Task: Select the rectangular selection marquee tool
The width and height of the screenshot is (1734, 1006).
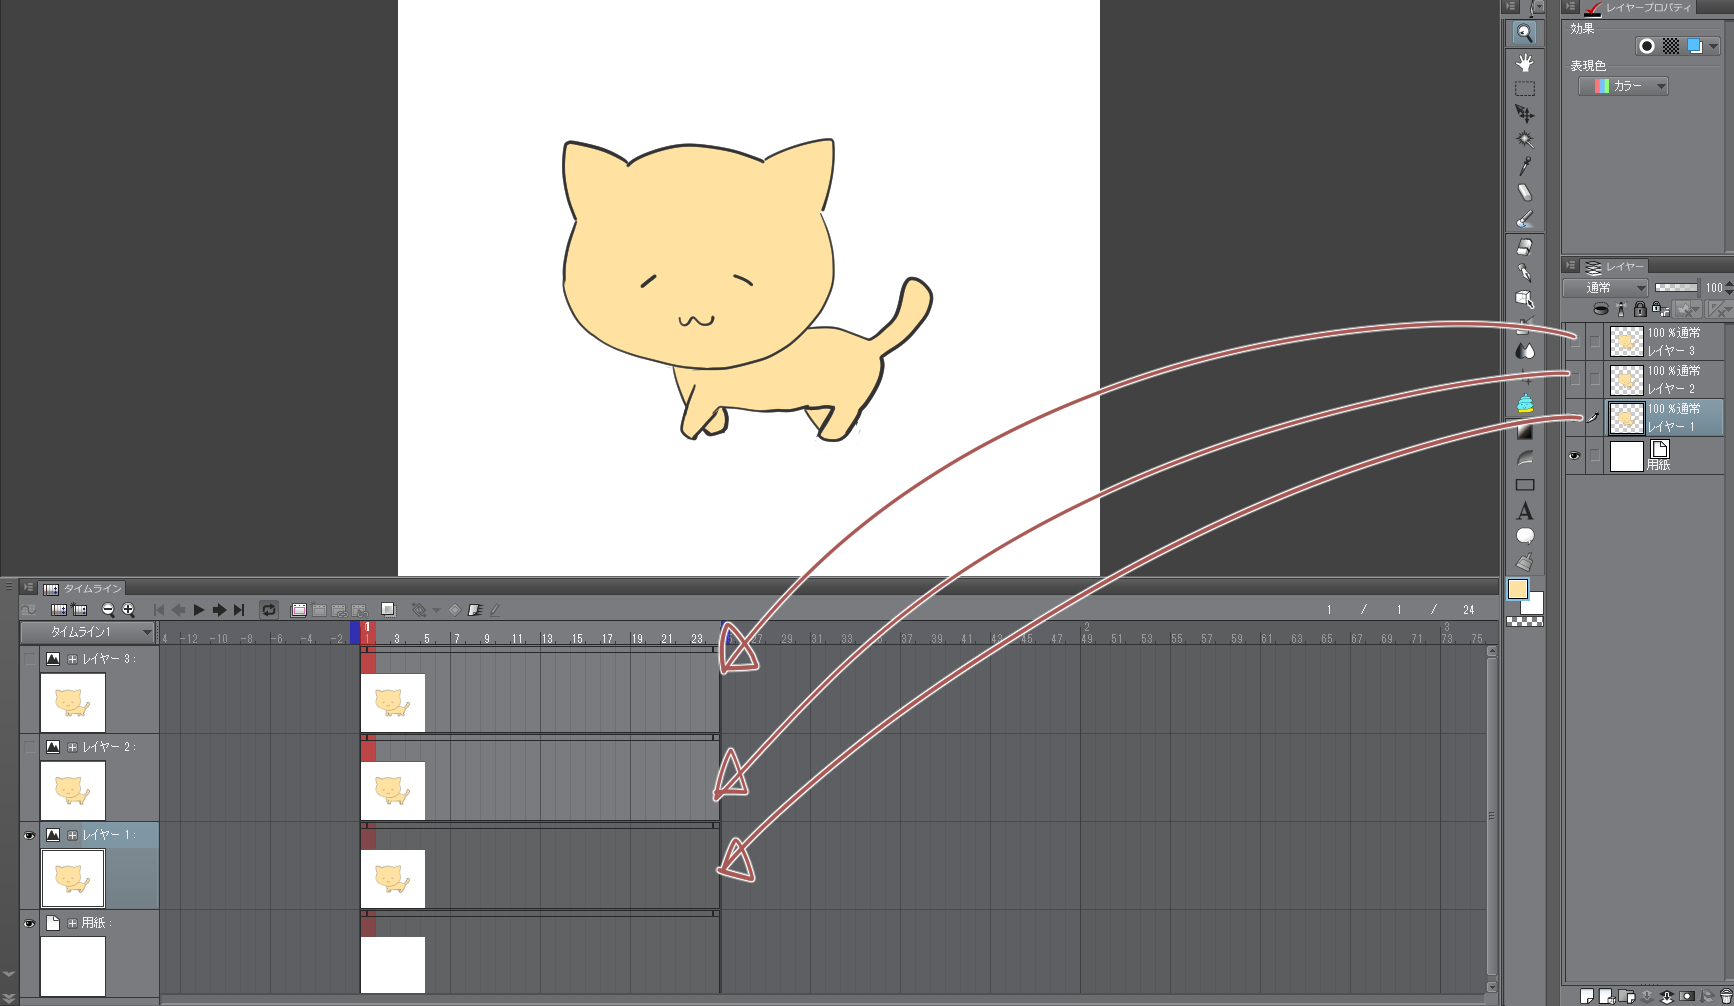Action: click(1524, 88)
